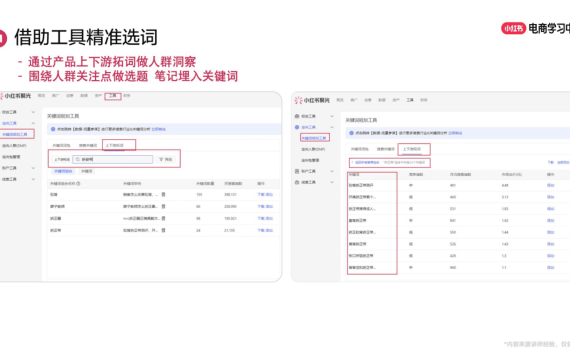
Task: Click document icon in the 驼背 row
Action: pyautogui.click(x=163, y=195)
